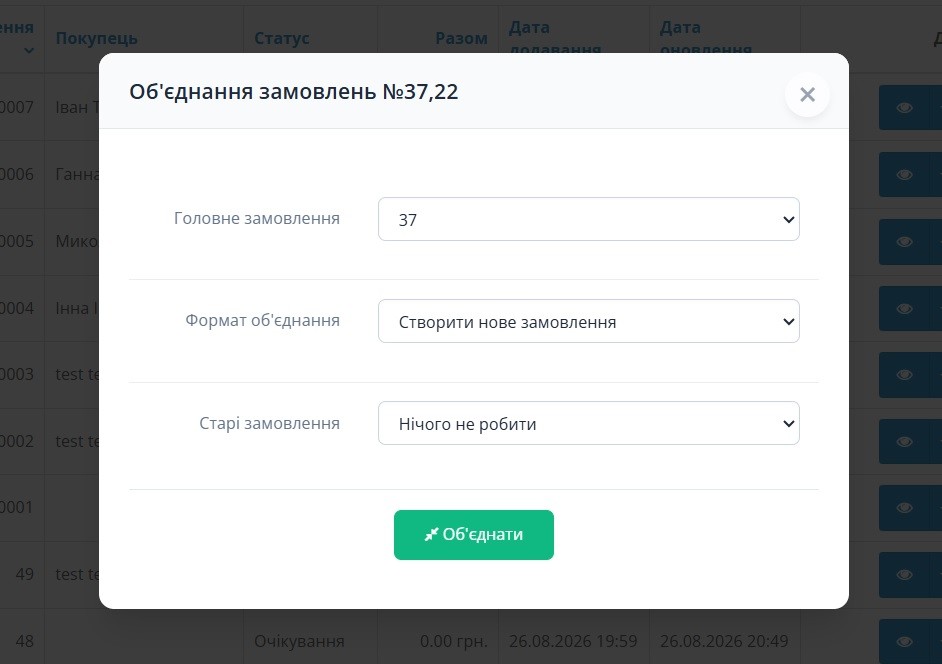This screenshot has width=942, height=664.
Task: Click the date 26.08.2026 20:49 in row 48
Action: click(724, 641)
